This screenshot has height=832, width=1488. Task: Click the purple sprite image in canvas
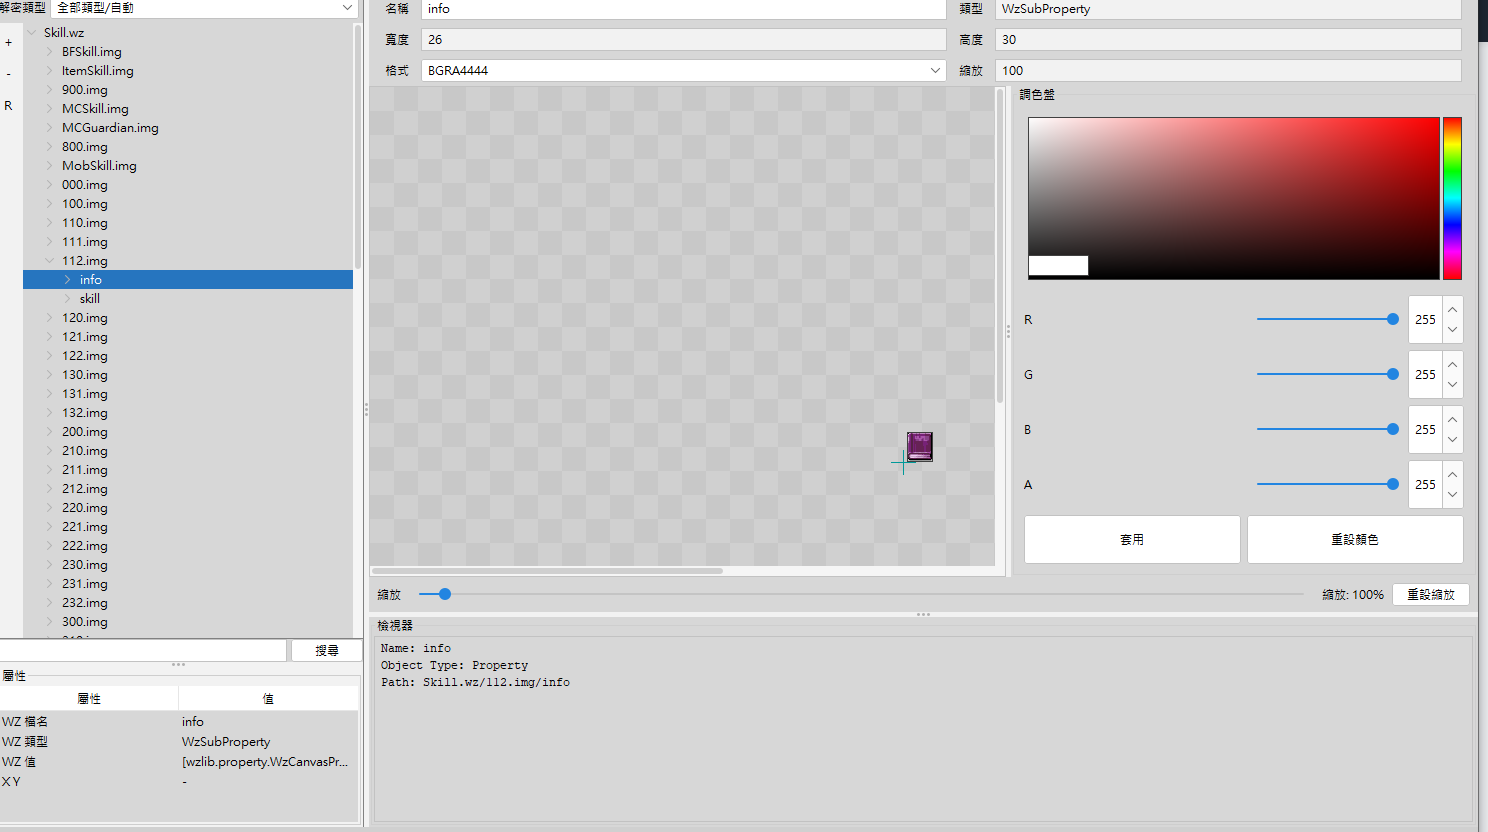click(x=920, y=446)
